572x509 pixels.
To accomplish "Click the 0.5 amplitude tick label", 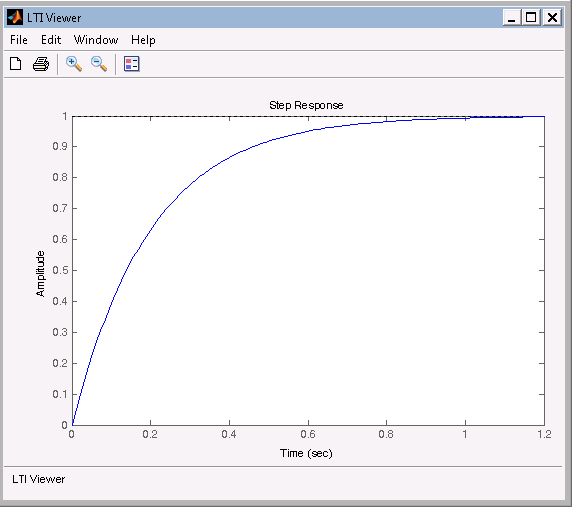I will pyautogui.click(x=60, y=270).
